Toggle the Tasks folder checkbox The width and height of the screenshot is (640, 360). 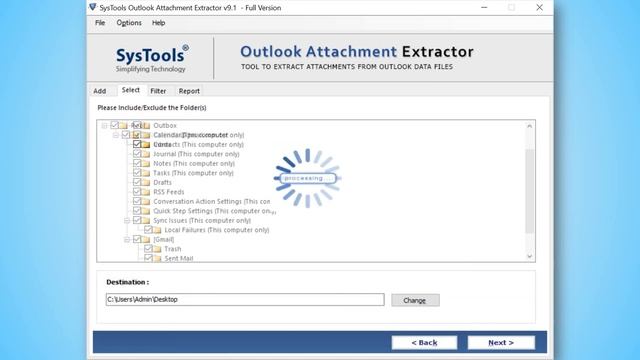(137, 172)
